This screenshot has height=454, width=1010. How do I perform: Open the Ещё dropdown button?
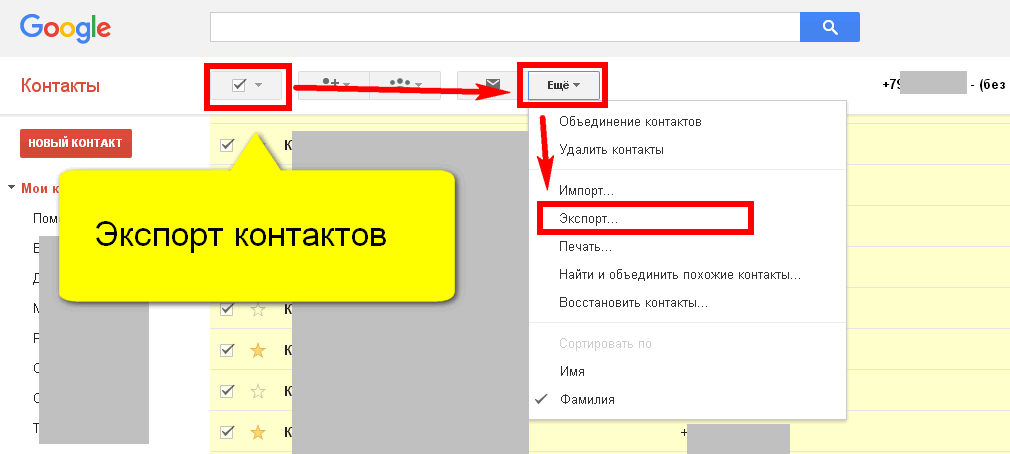[563, 86]
